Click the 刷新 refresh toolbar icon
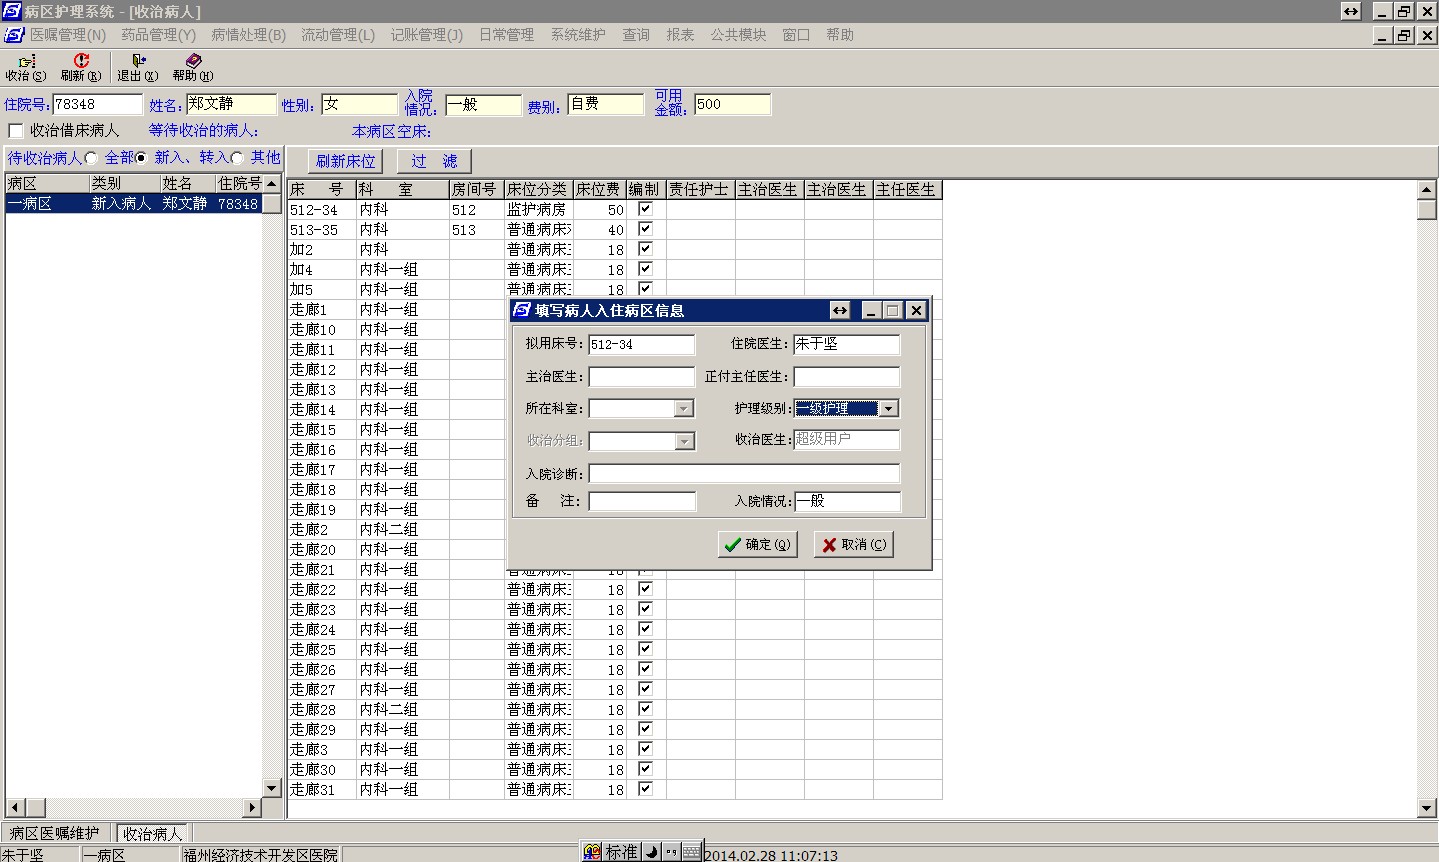 [81, 62]
